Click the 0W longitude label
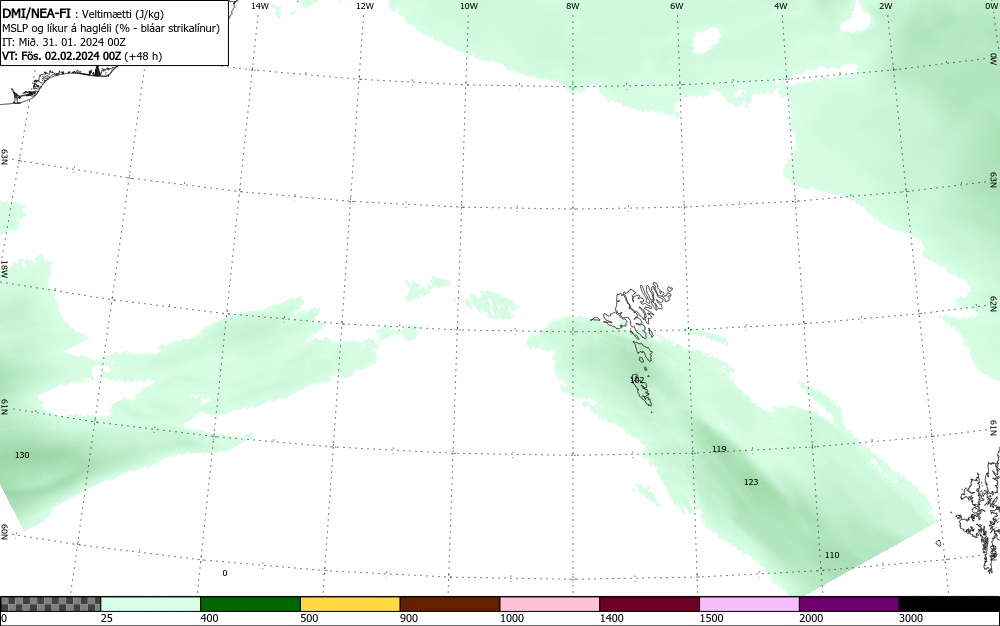 pos(990,6)
